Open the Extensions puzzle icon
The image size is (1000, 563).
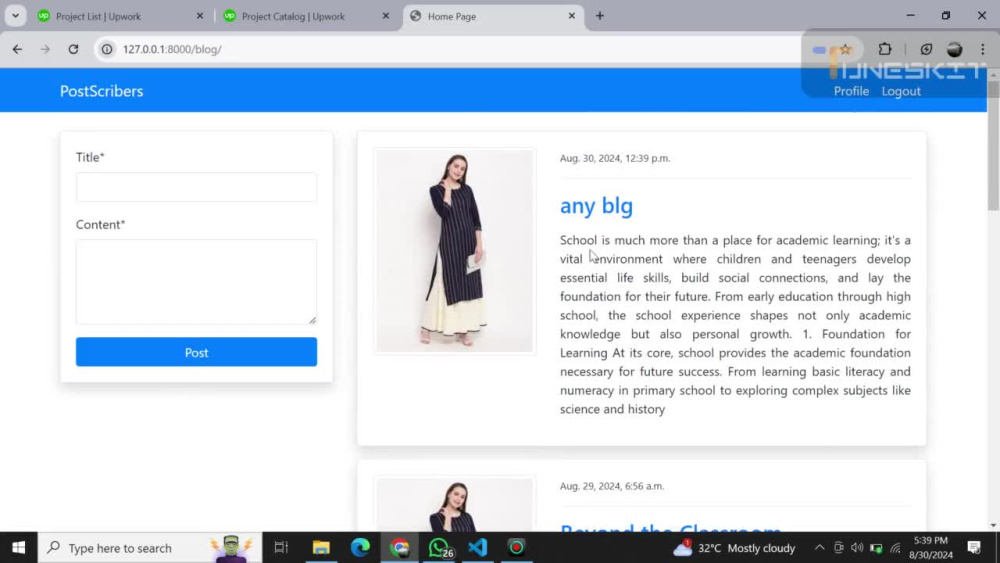click(x=885, y=49)
